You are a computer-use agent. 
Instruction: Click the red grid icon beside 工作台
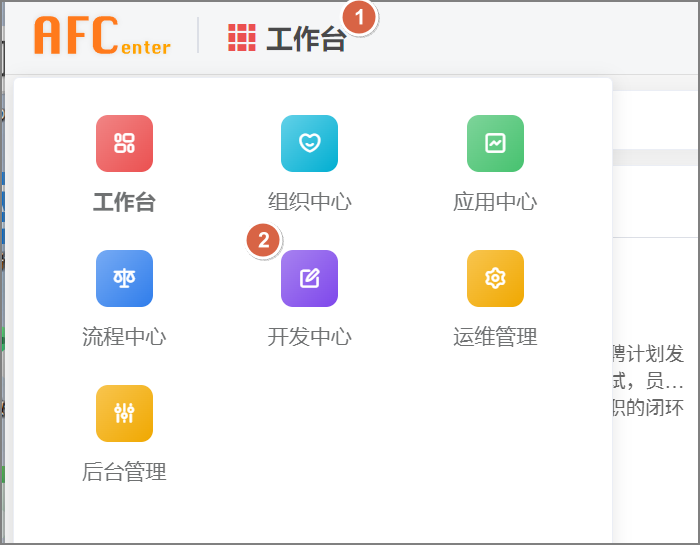242,37
